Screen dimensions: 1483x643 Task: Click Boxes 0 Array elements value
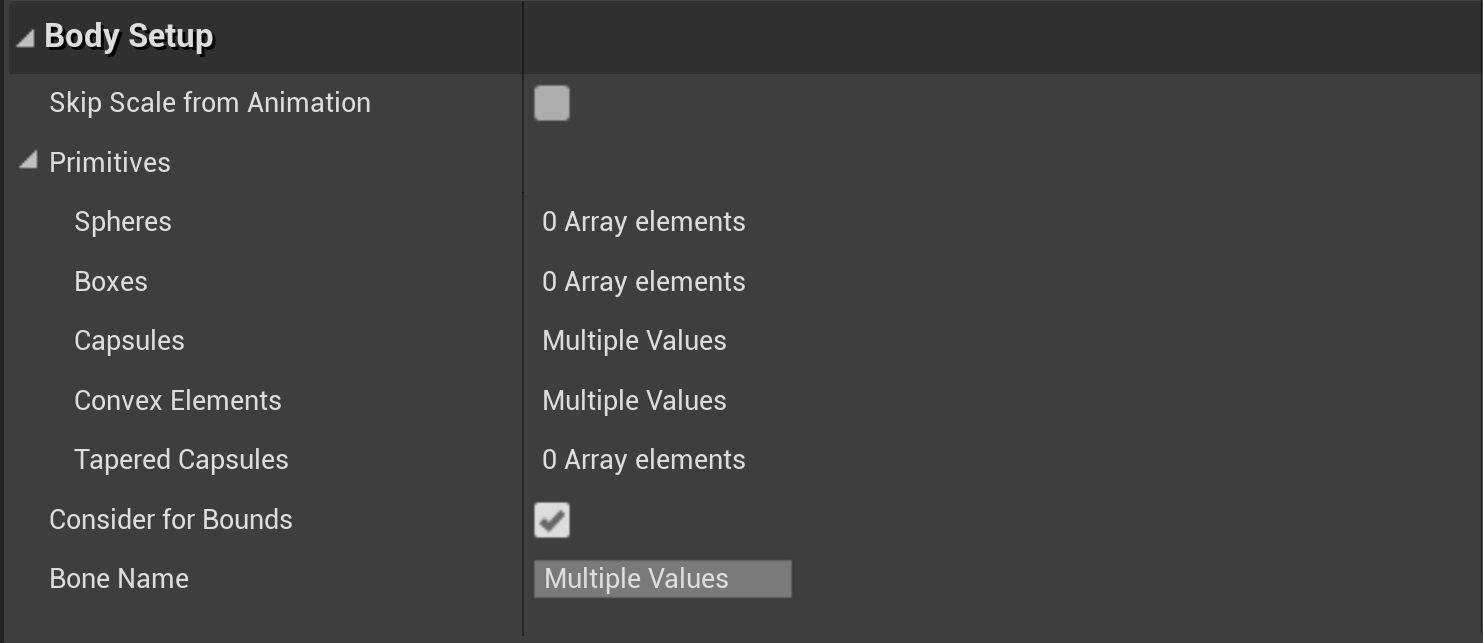644,282
